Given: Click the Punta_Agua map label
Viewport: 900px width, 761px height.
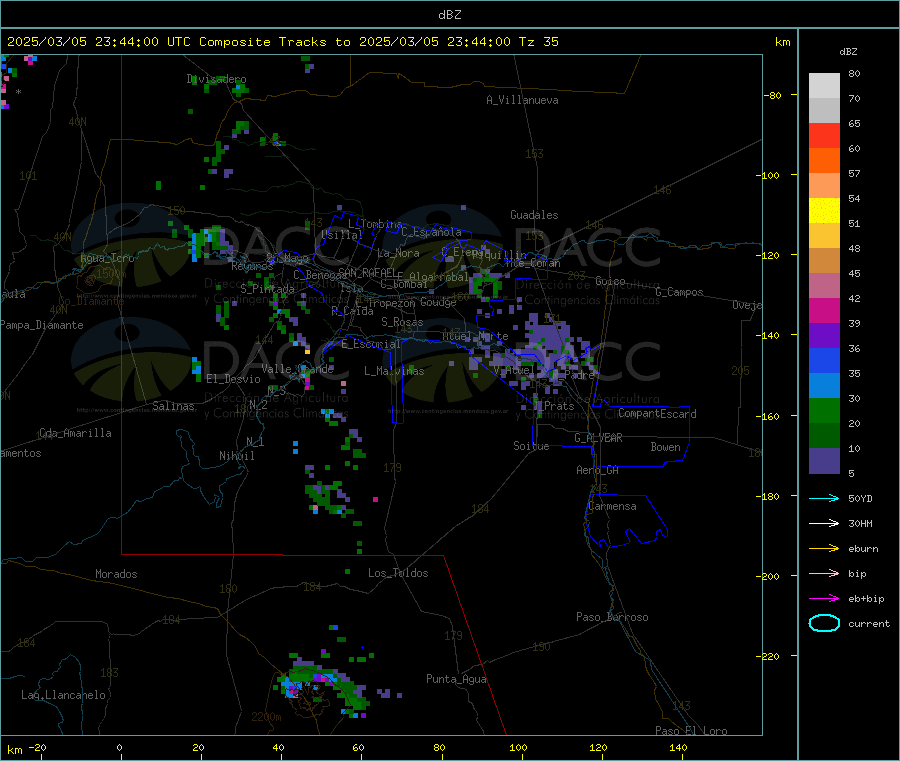Looking at the screenshot, I should 456,679.
